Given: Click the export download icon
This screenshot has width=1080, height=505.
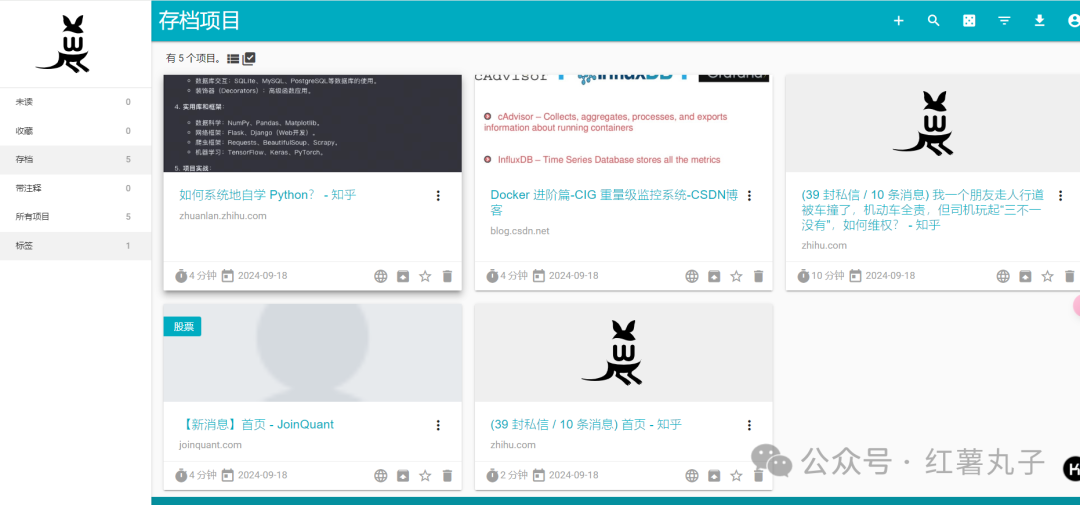Looking at the screenshot, I should click(x=1039, y=21).
